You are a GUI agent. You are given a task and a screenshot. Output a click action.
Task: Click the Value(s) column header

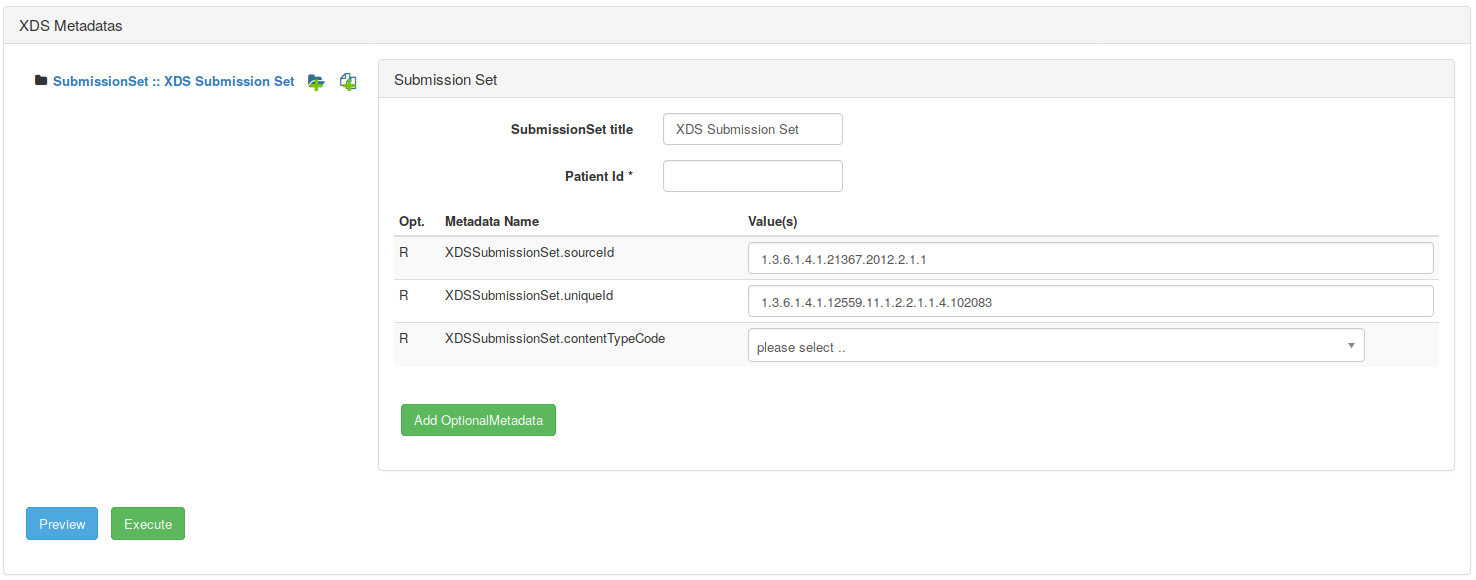pyautogui.click(x=772, y=221)
